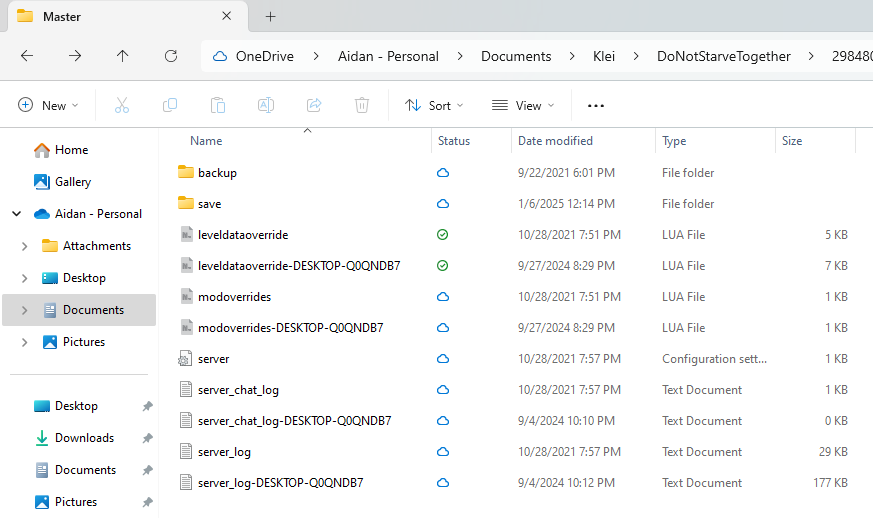Click OneDrive in the breadcrumb path
The width and height of the screenshot is (873, 518).
(x=264, y=56)
